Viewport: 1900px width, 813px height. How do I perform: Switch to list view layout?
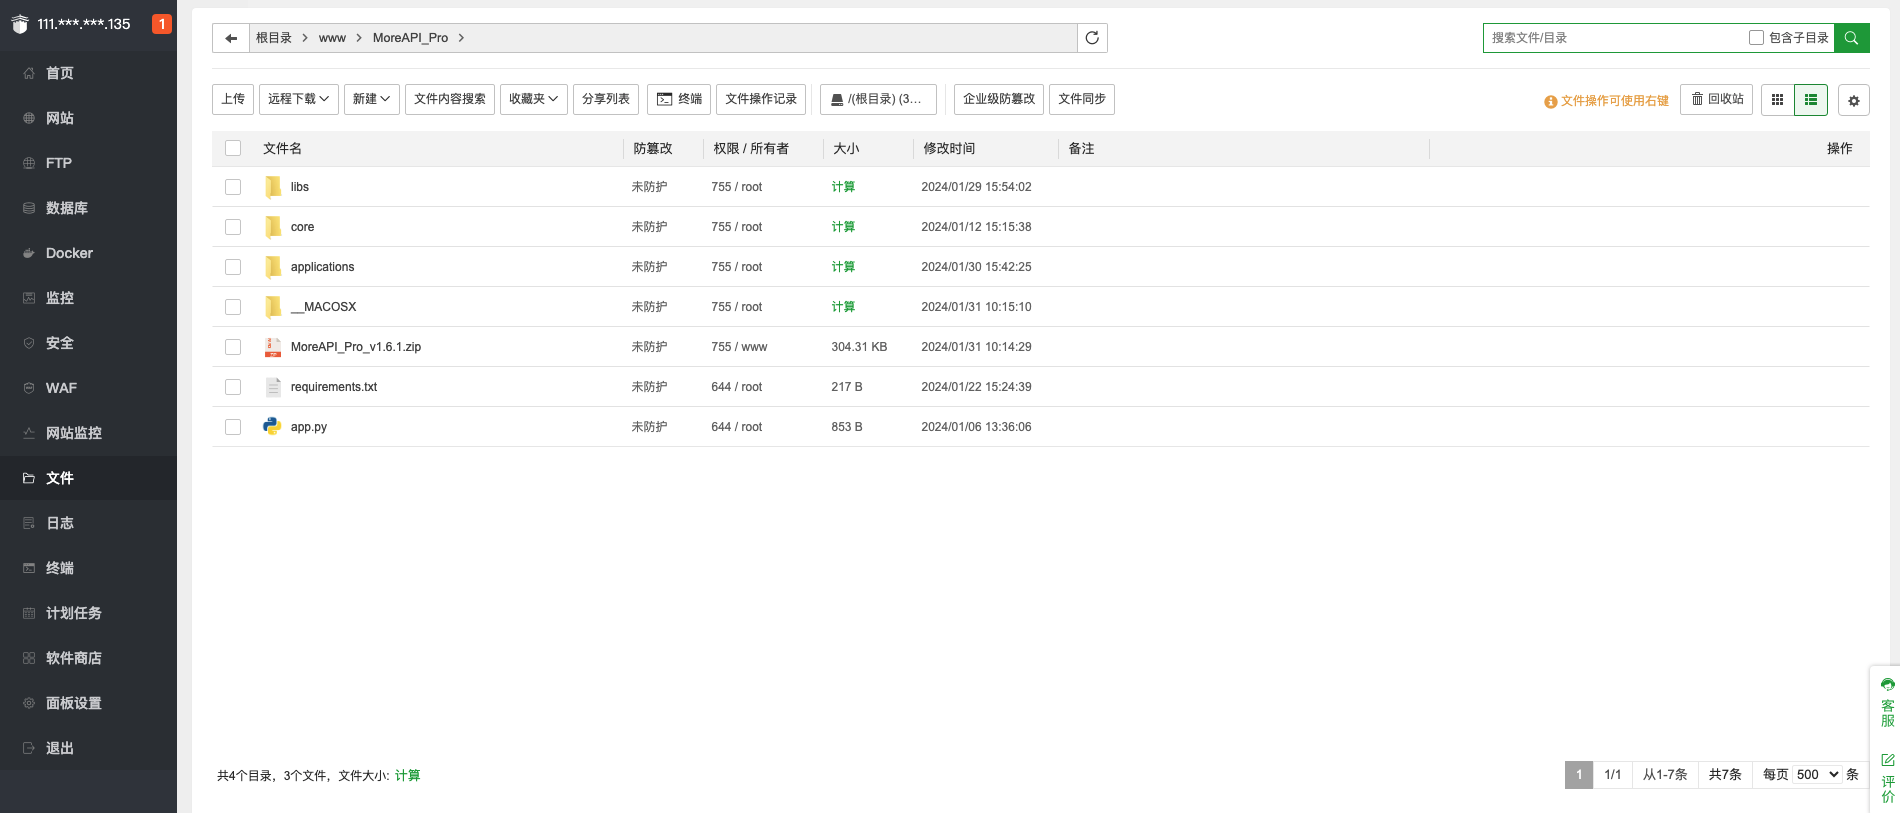click(1811, 100)
